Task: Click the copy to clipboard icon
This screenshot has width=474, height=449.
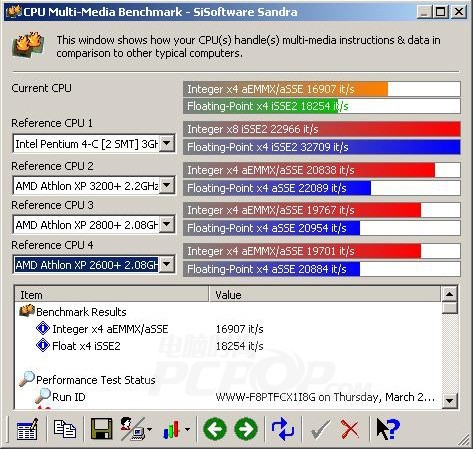Action: 65,429
